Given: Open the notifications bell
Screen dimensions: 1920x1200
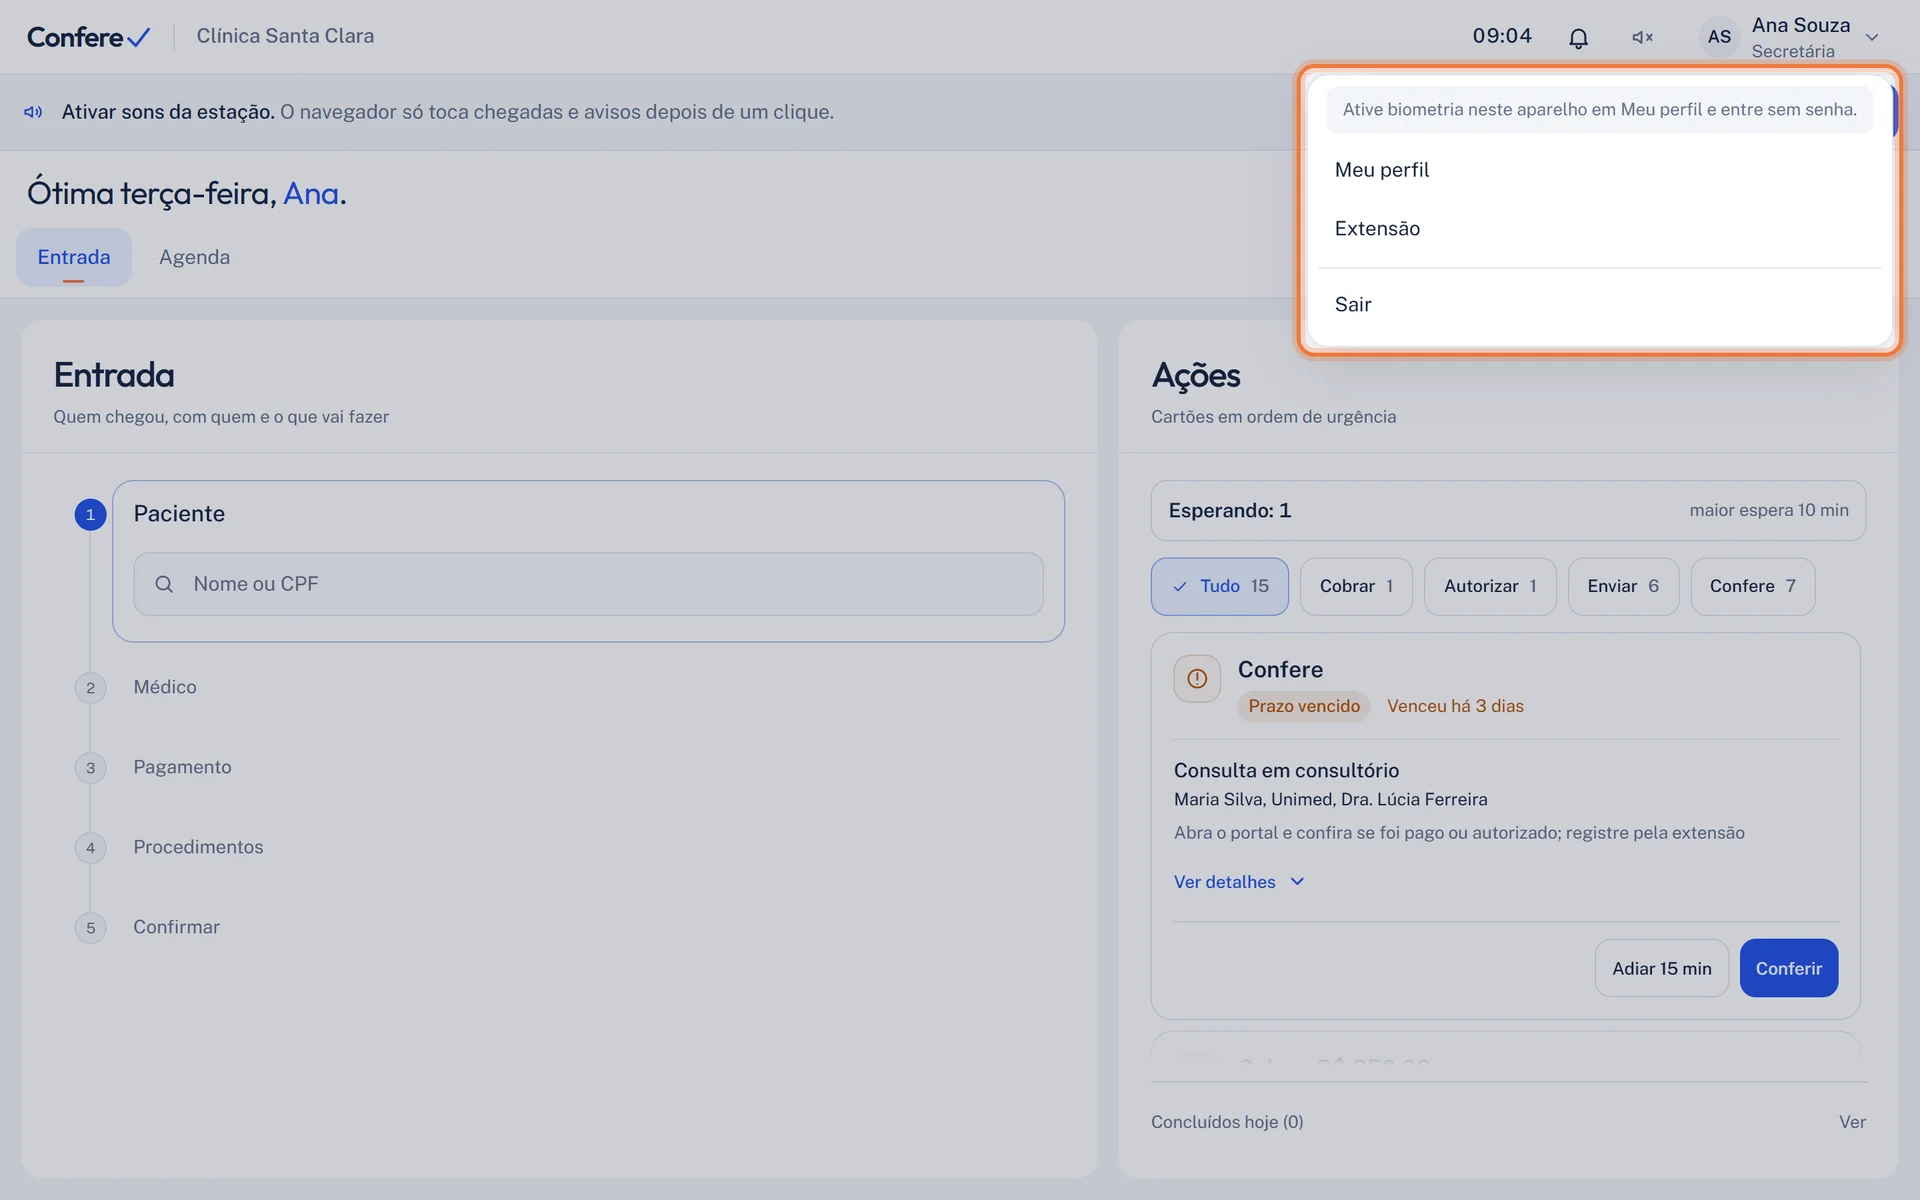Looking at the screenshot, I should (1578, 38).
